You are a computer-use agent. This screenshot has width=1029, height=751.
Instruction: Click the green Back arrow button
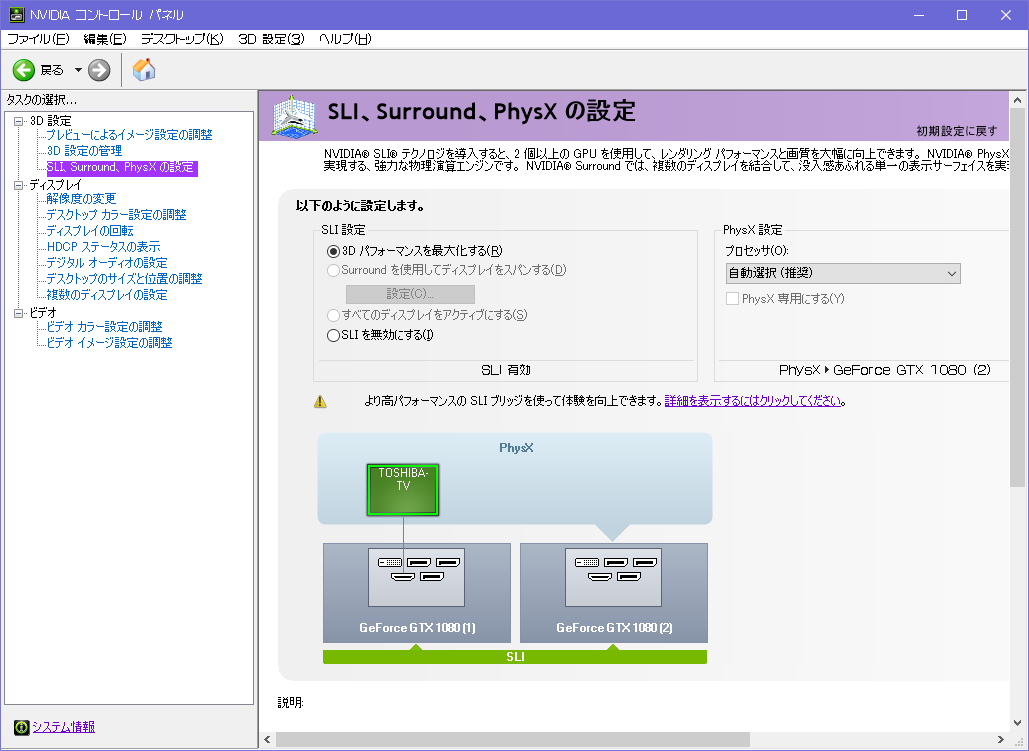point(24,70)
